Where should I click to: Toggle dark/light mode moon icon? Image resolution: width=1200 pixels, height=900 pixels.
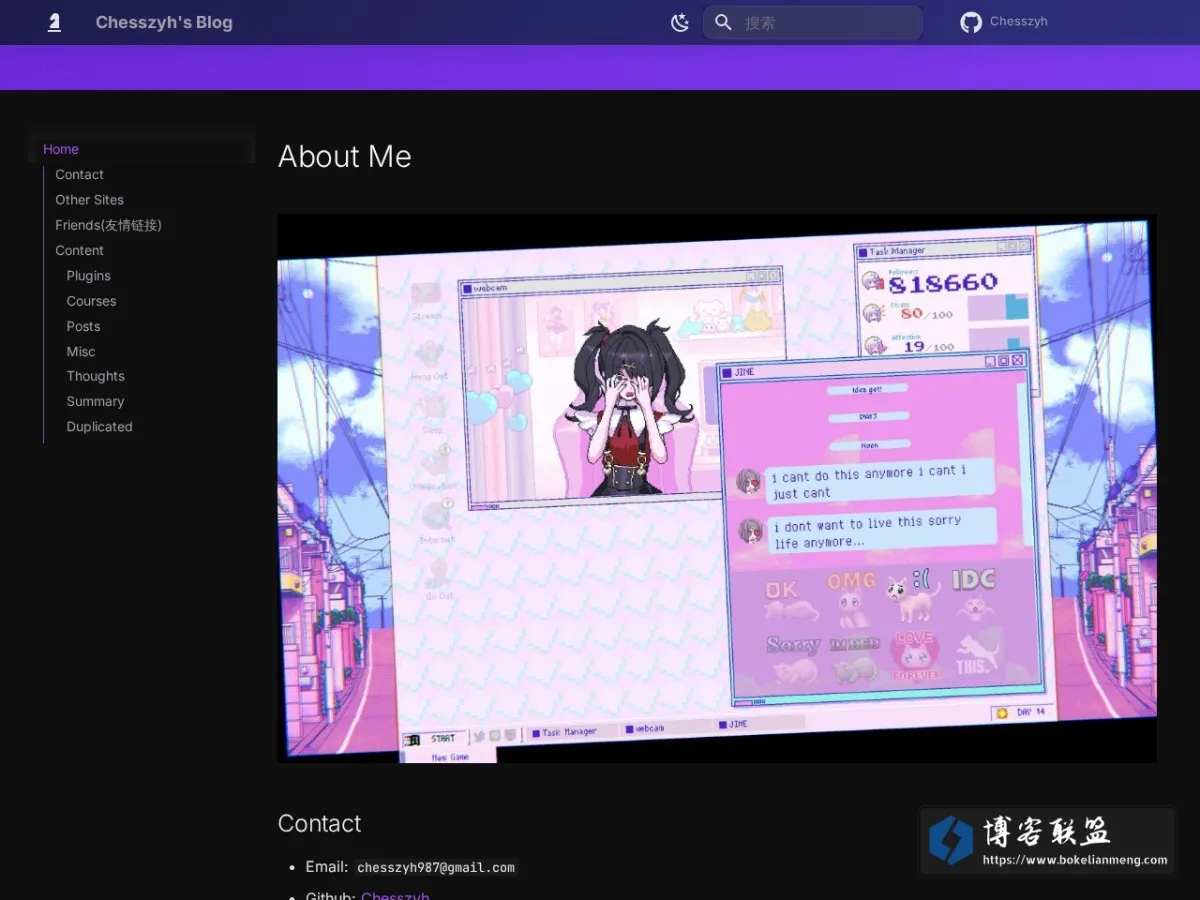click(x=680, y=22)
